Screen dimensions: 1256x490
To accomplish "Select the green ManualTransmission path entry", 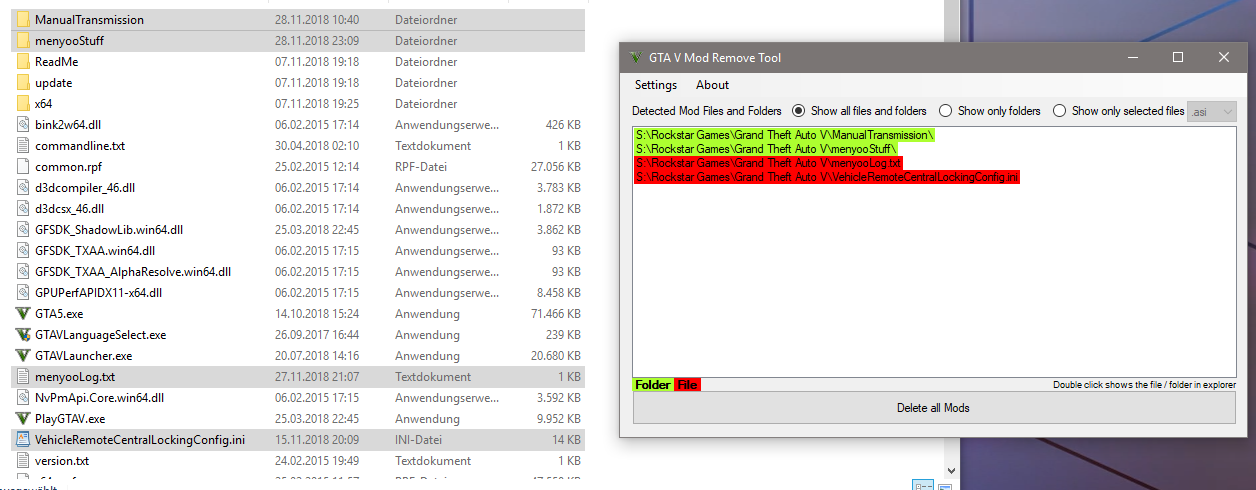I will (784, 135).
